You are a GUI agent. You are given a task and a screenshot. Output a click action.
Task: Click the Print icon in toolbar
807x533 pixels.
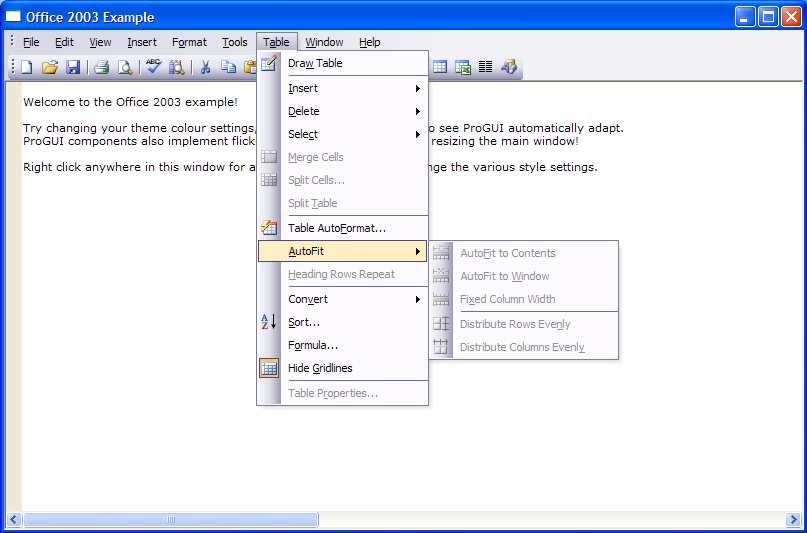coord(101,67)
